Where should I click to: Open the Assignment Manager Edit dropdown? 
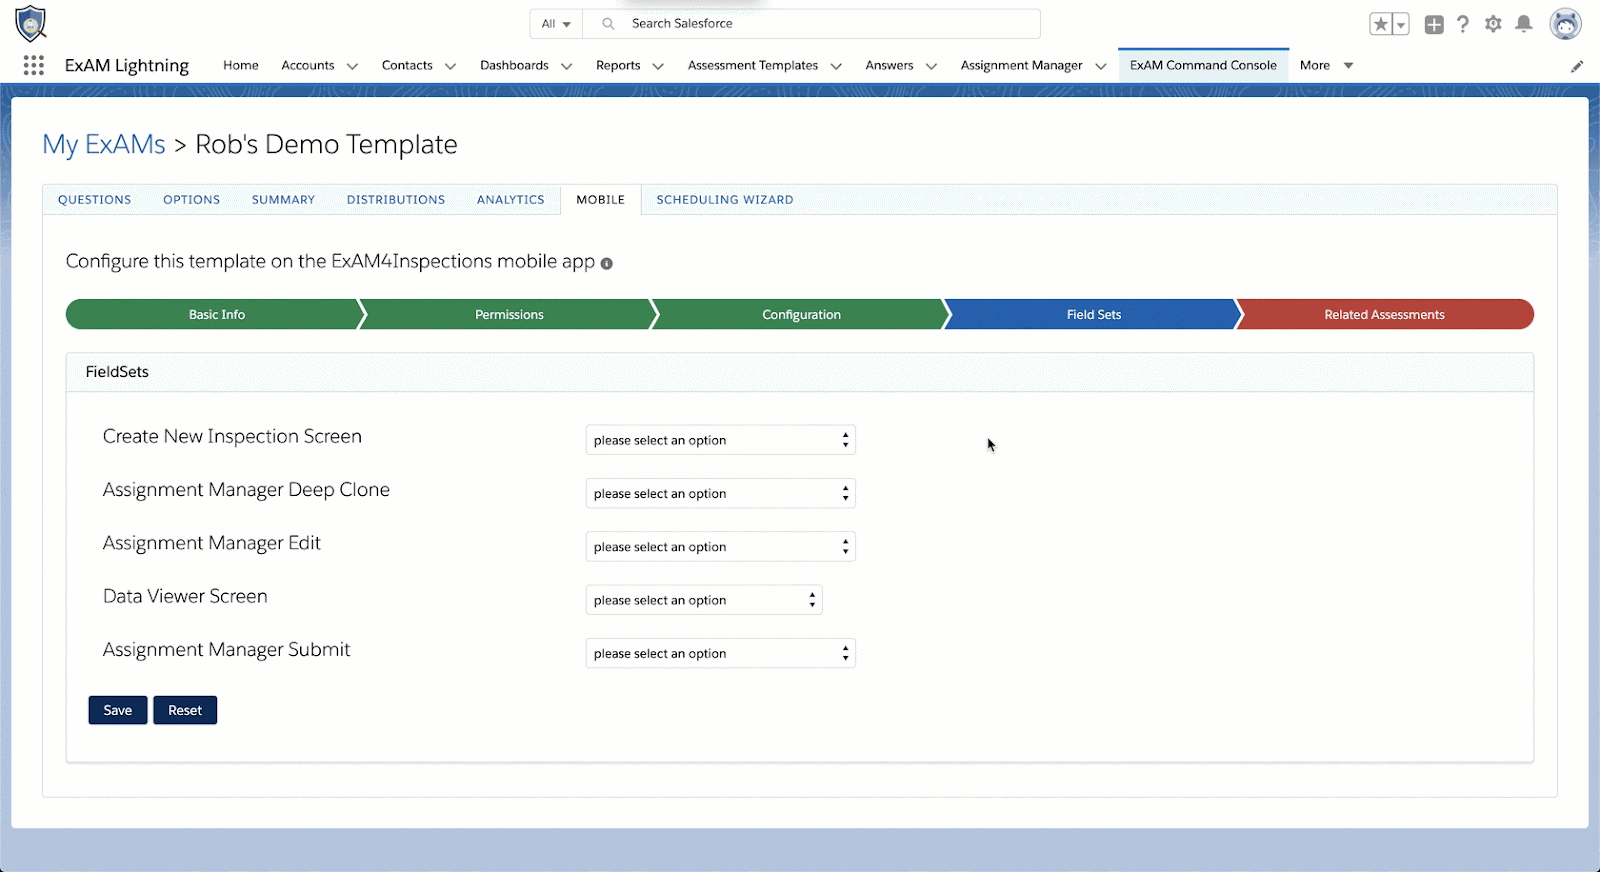tap(720, 547)
